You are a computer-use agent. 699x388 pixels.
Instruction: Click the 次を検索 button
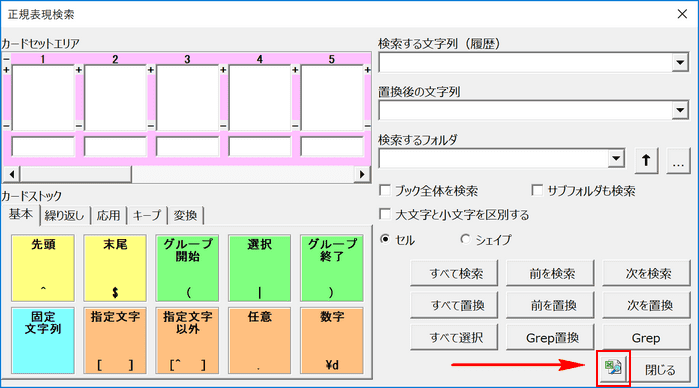(x=646, y=273)
